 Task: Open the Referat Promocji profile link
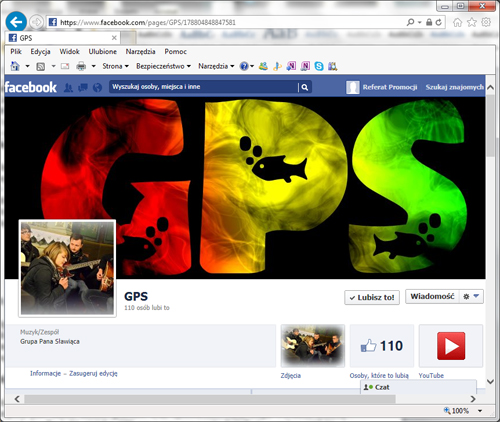pos(390,87)
